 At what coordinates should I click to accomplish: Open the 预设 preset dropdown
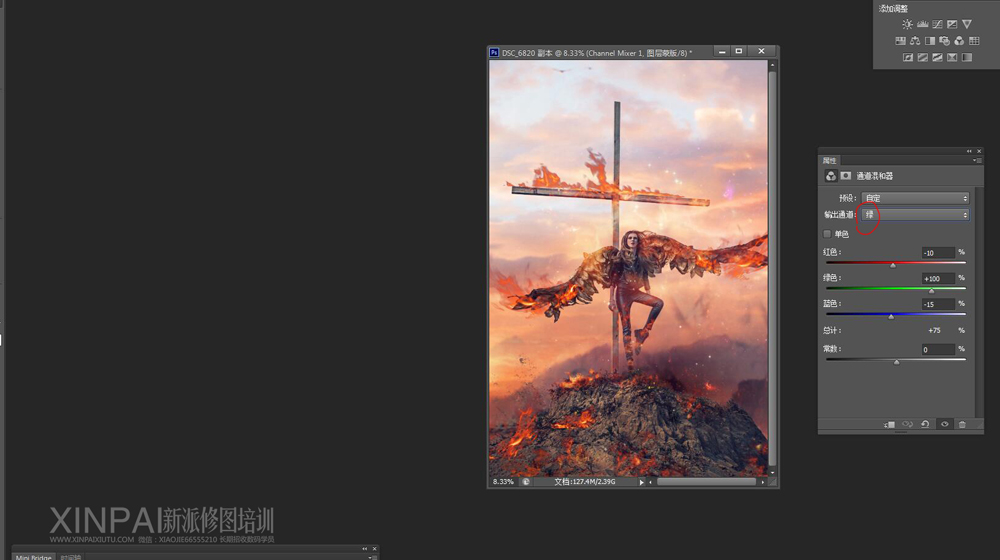click(x=915, y=198)
